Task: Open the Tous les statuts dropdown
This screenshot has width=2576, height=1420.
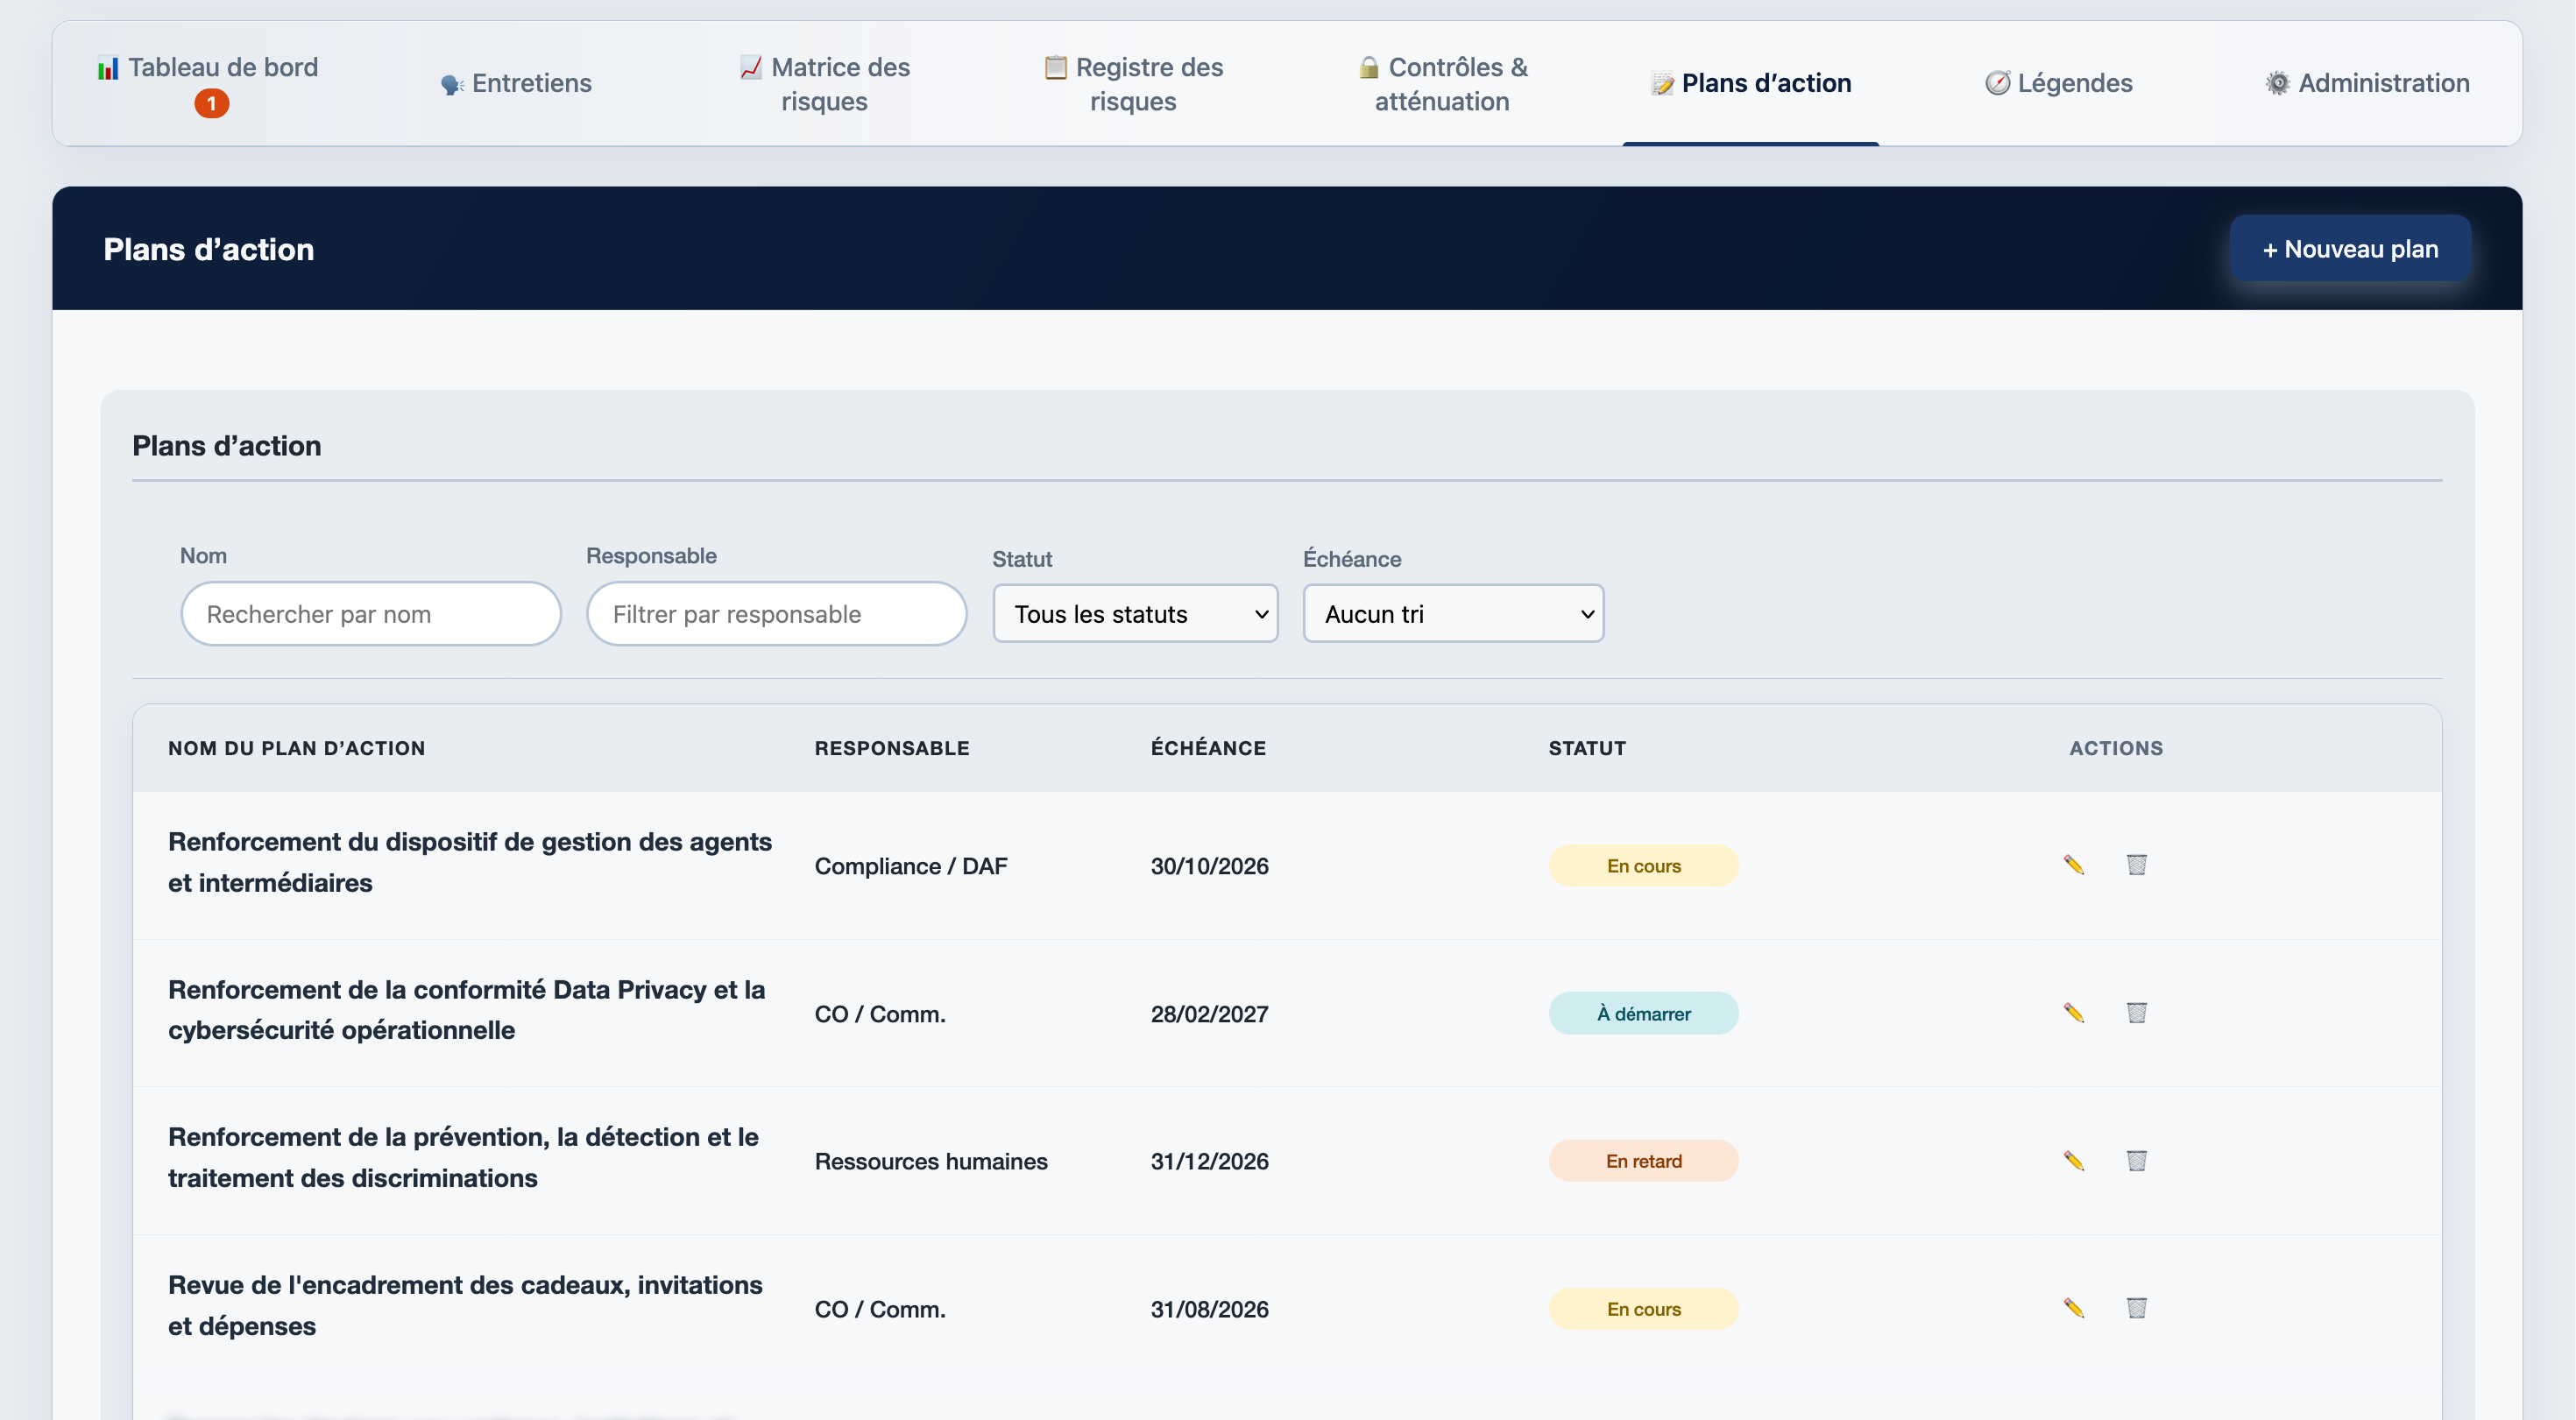Action: (1135, 613)
